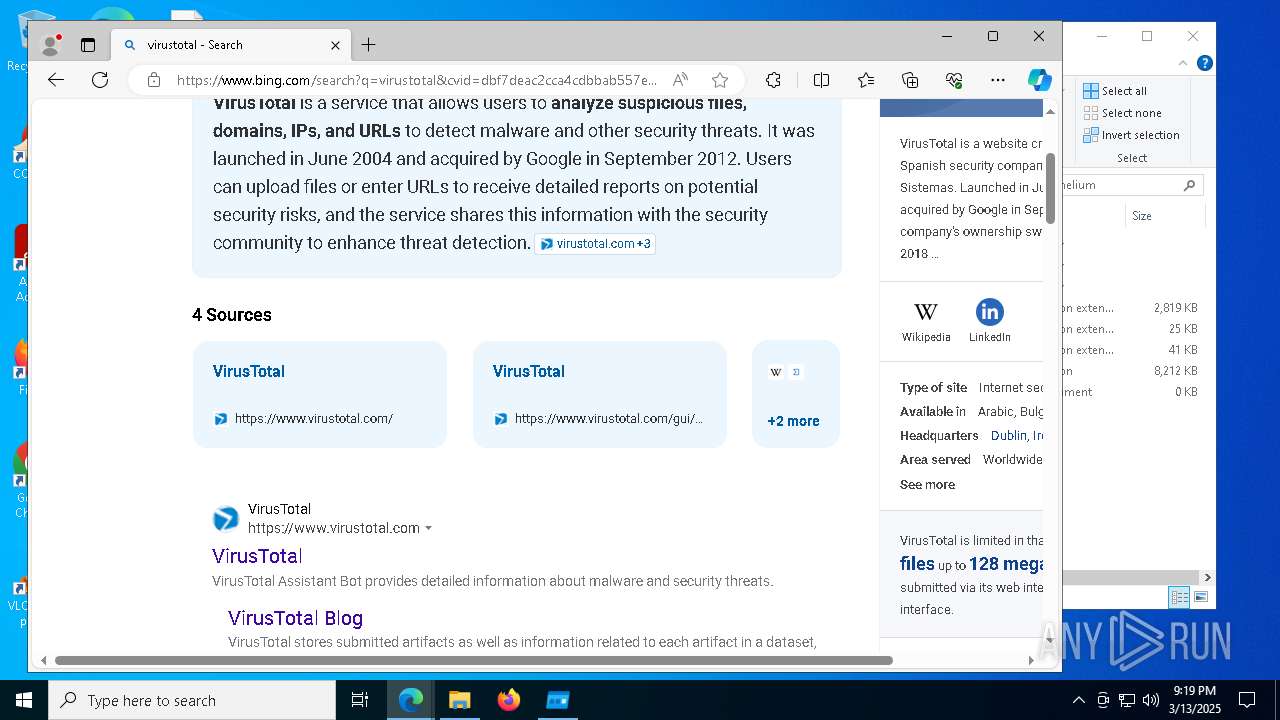Click the taskbar search box
This screenshot has width=1280, height=720.
[192, 700]
